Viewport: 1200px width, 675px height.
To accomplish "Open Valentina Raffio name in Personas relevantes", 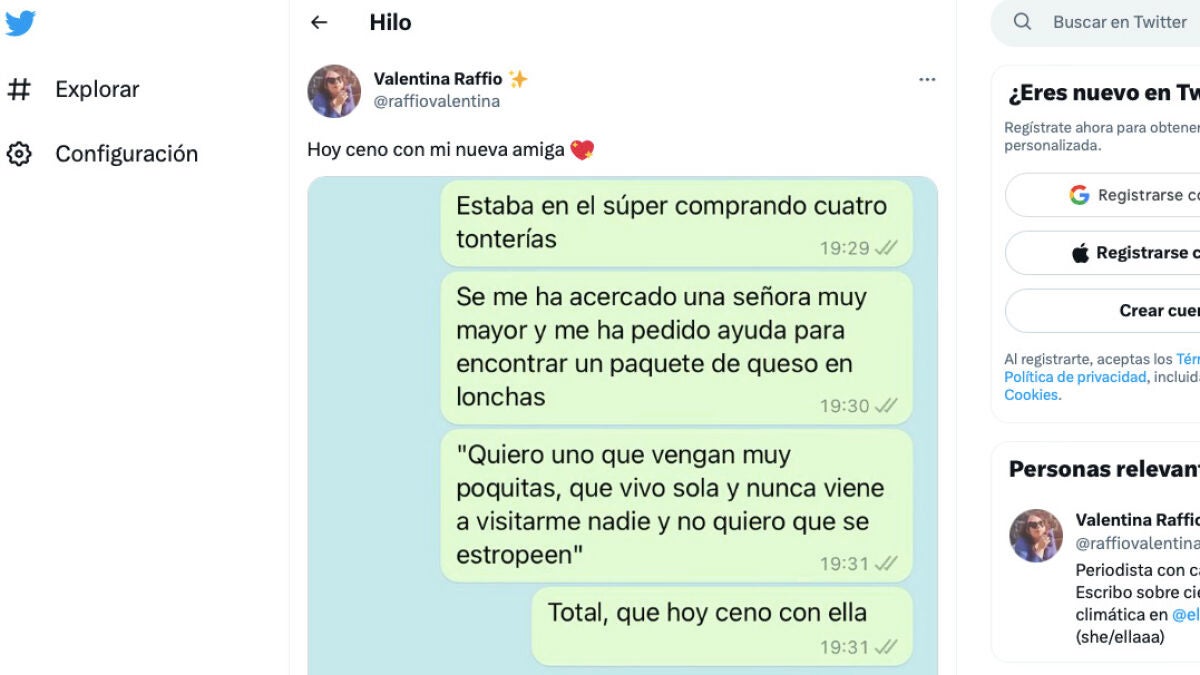I will point(1137,520).
